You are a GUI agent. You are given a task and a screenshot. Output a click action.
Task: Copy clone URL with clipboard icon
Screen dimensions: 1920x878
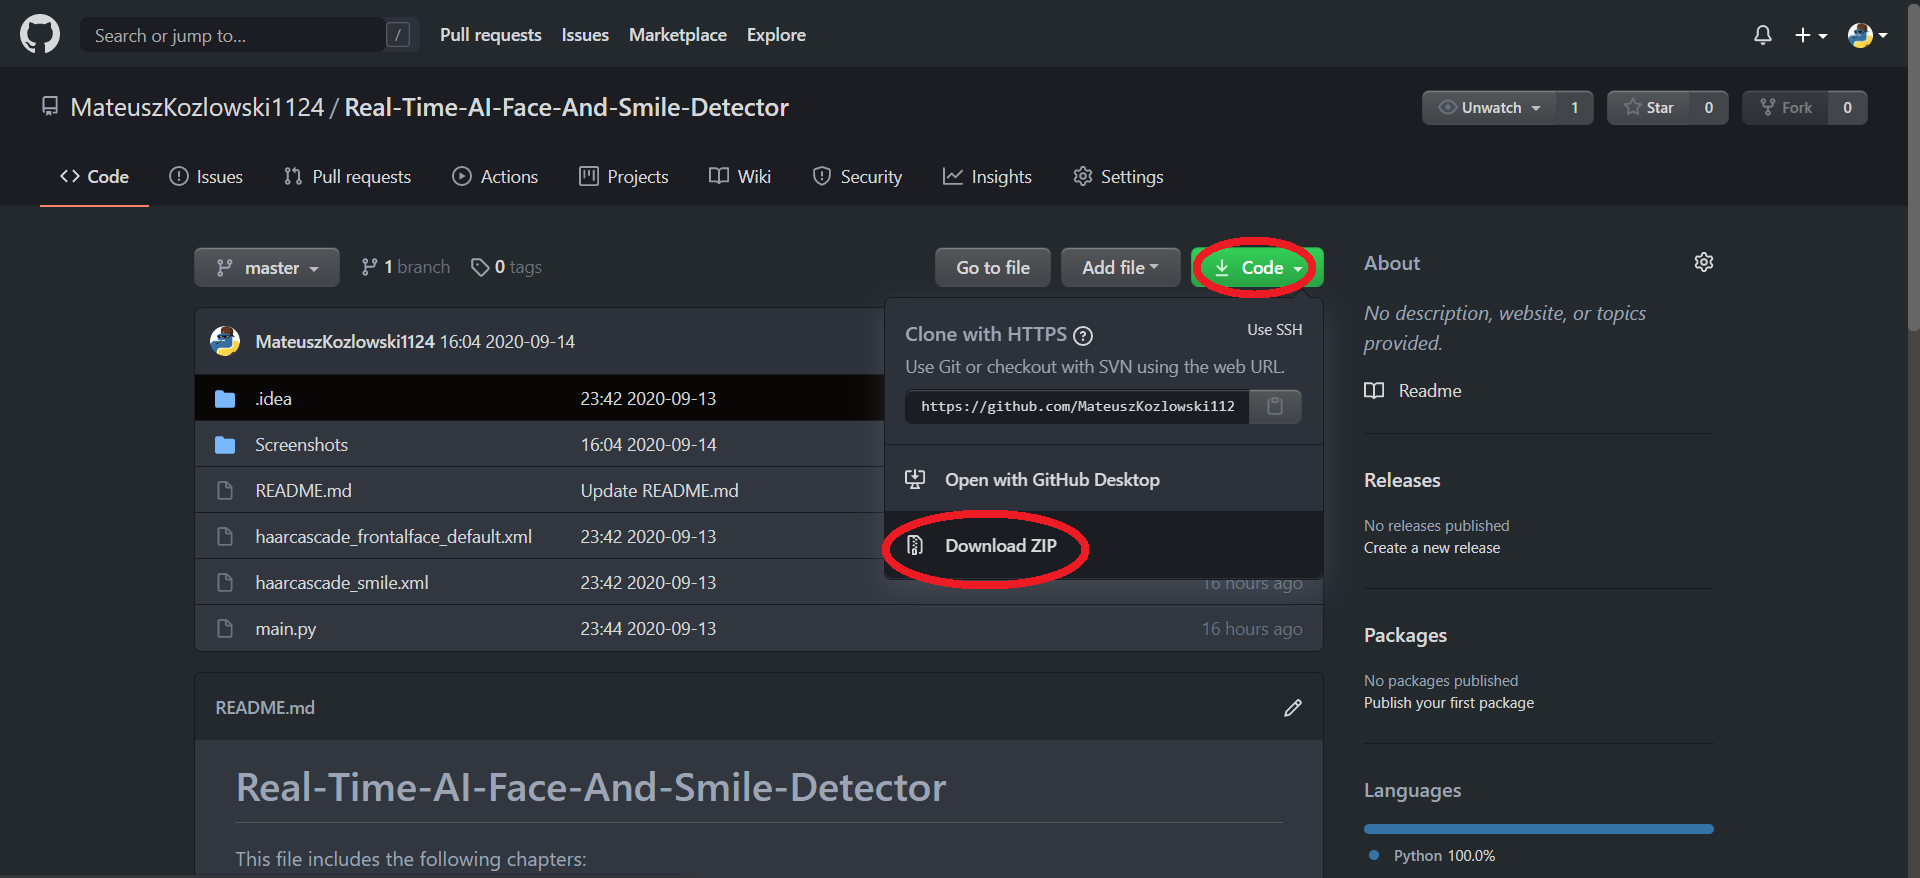pos(1275,406)
